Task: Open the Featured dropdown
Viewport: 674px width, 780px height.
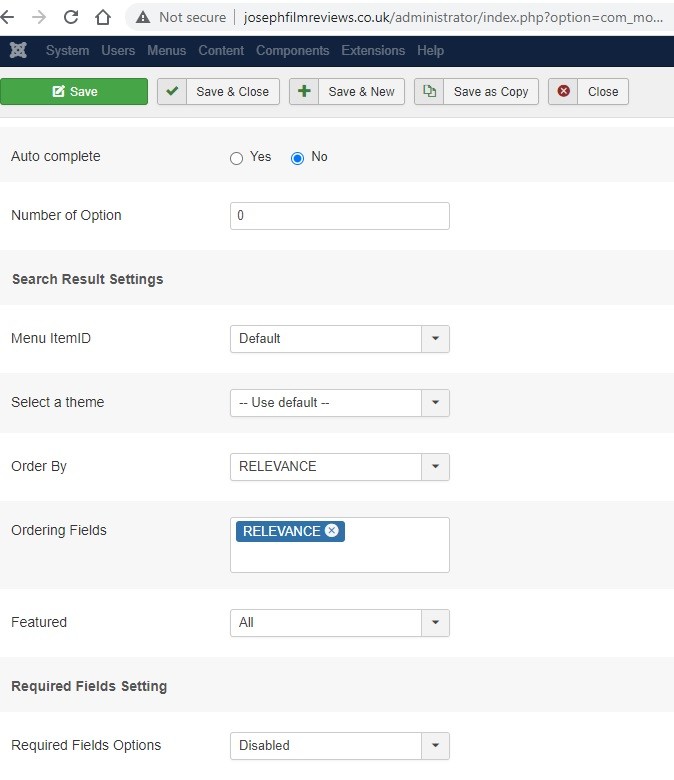Action: (339, 623)
